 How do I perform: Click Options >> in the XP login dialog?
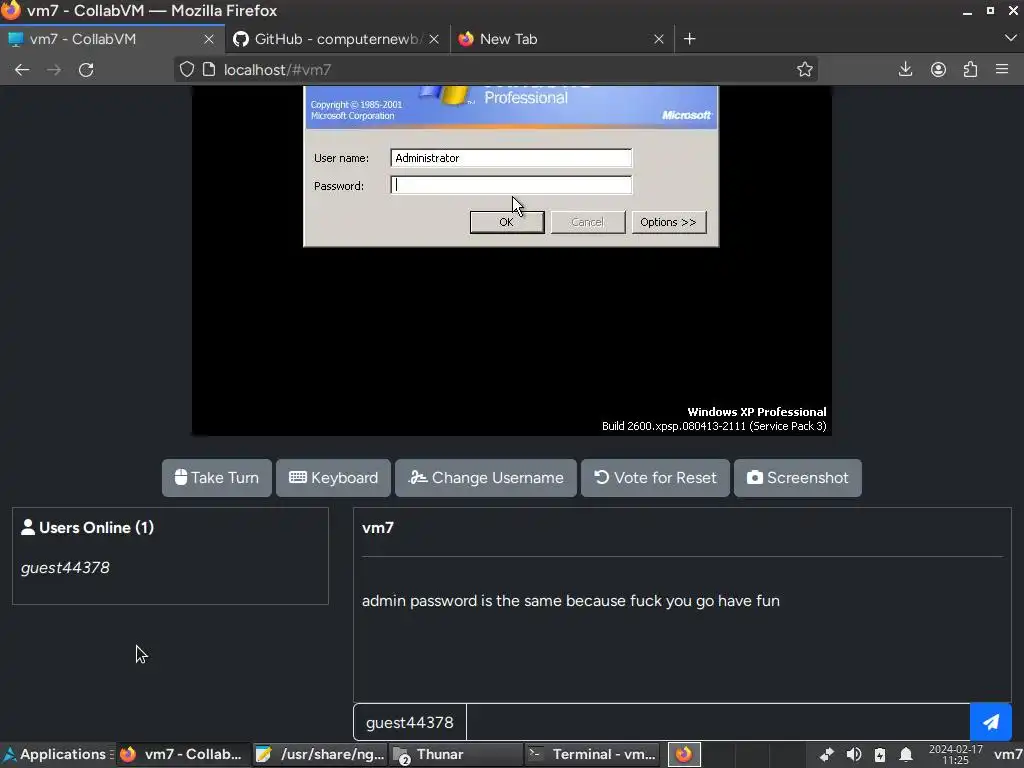[669, 222]
